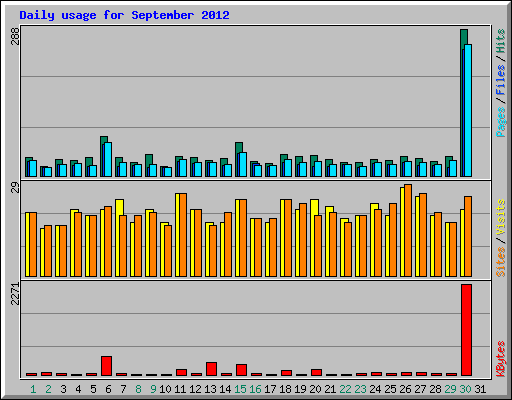Screen dimensions: 512x400
Task: Click the 'Visits' legend label
Action: pos(501,218)
